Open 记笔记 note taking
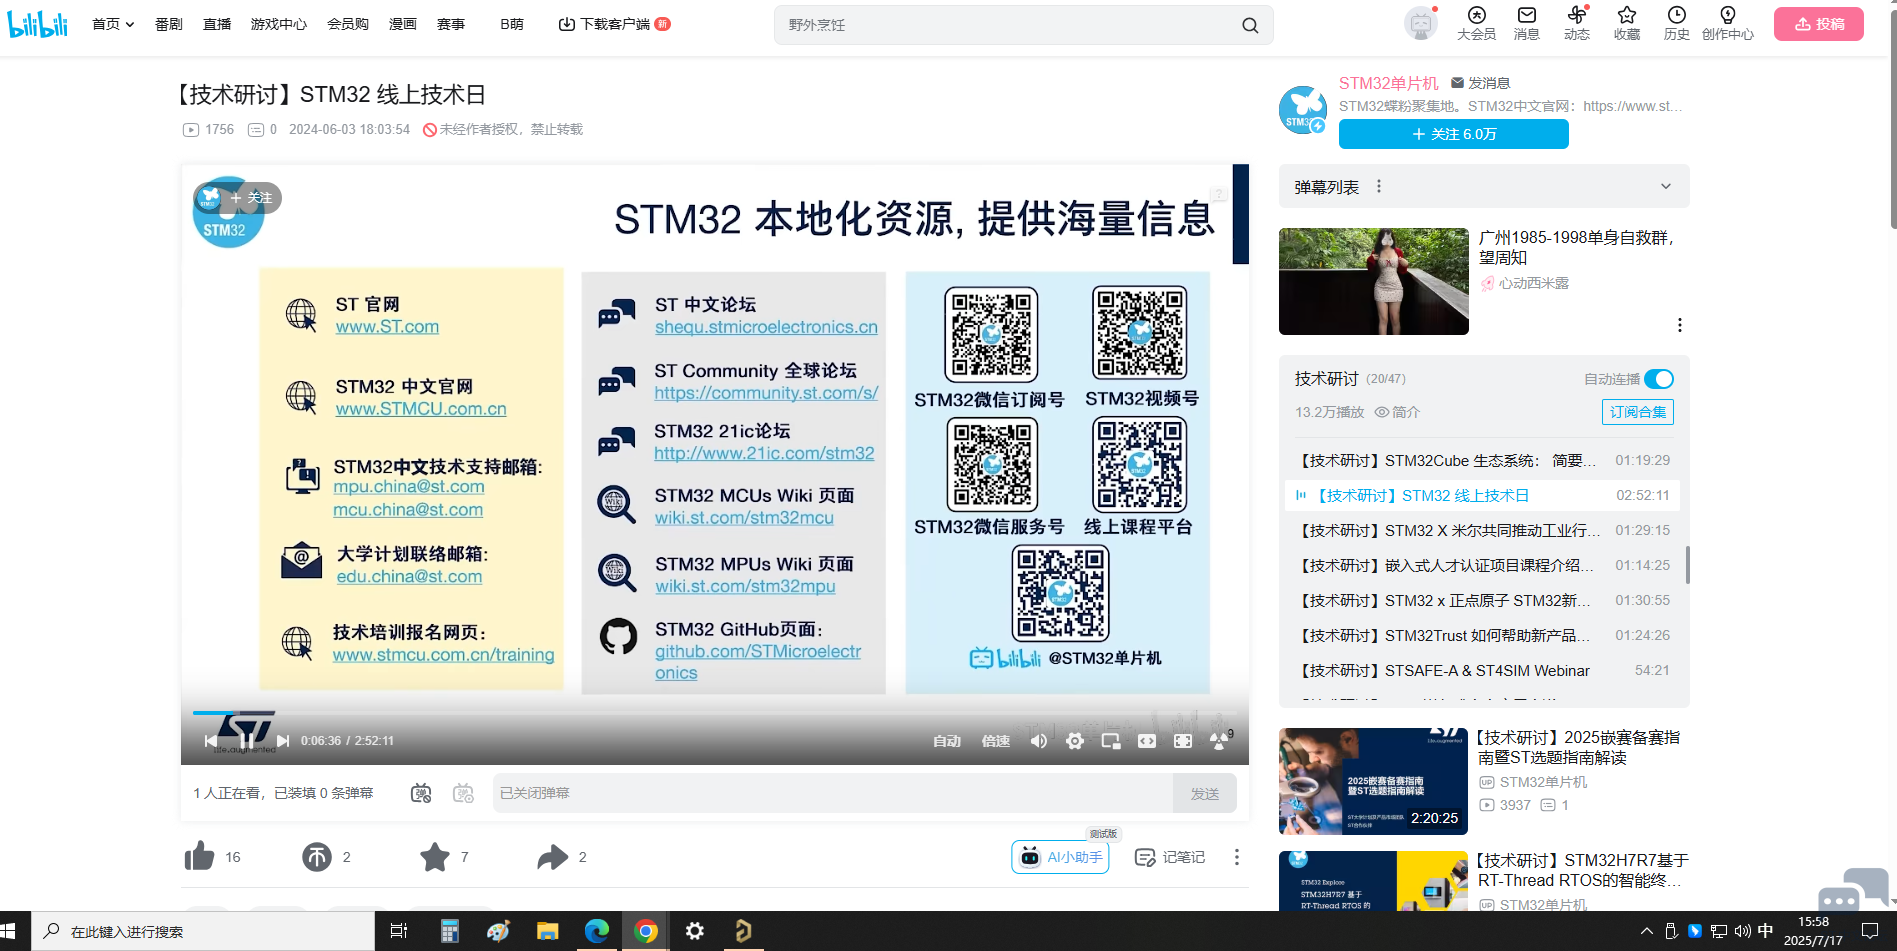 (x=1170, y=857)
